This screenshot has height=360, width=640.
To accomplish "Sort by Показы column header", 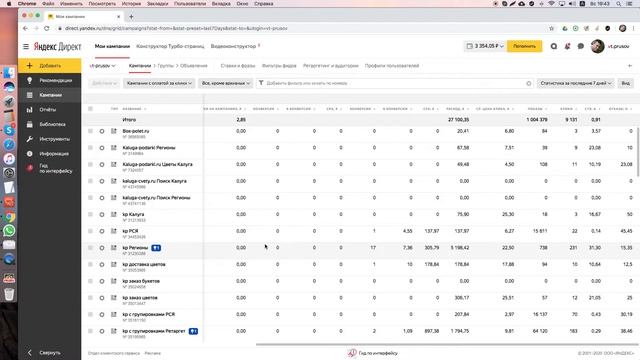I will coord(537,109).
